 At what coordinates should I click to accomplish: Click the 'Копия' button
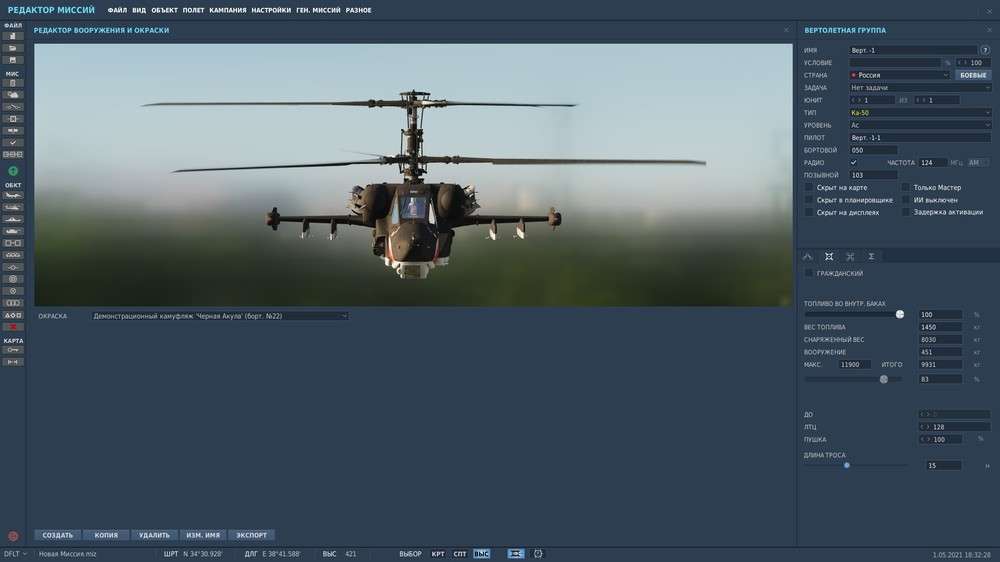click(x=106, y=535)
